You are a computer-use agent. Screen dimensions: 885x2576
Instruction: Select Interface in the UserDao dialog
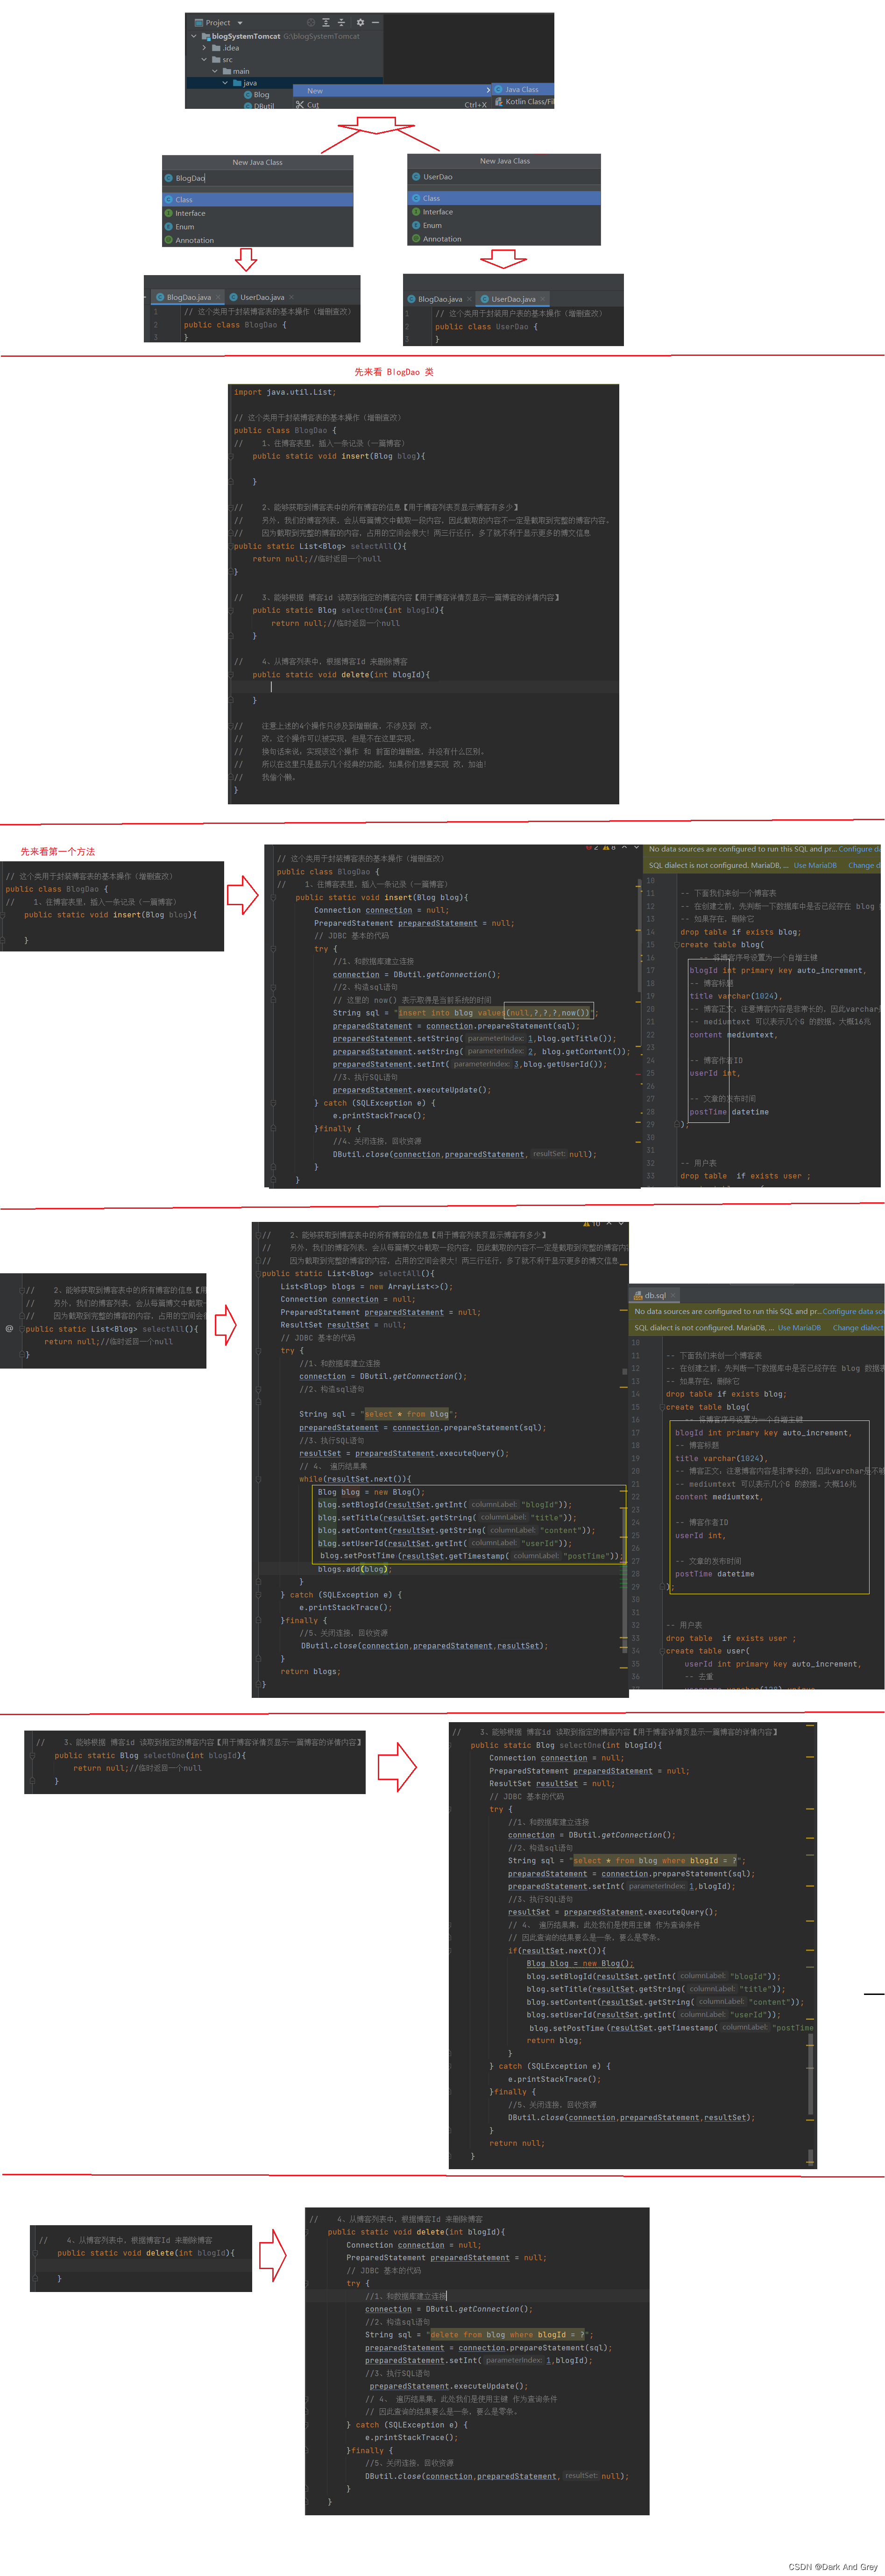coord(505,212)
